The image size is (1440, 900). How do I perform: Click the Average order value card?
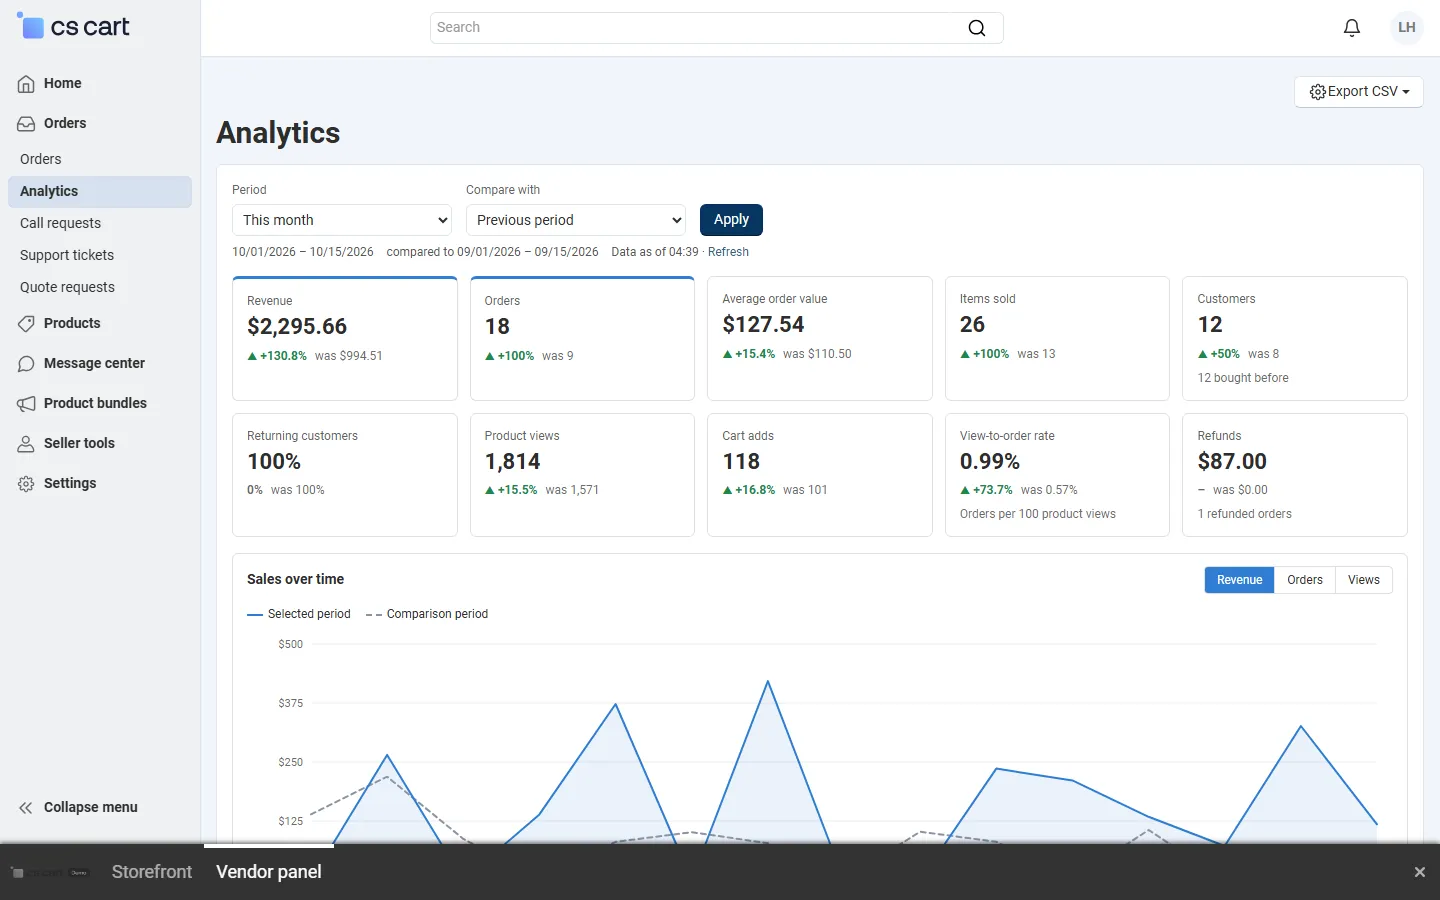click(820, 338)
